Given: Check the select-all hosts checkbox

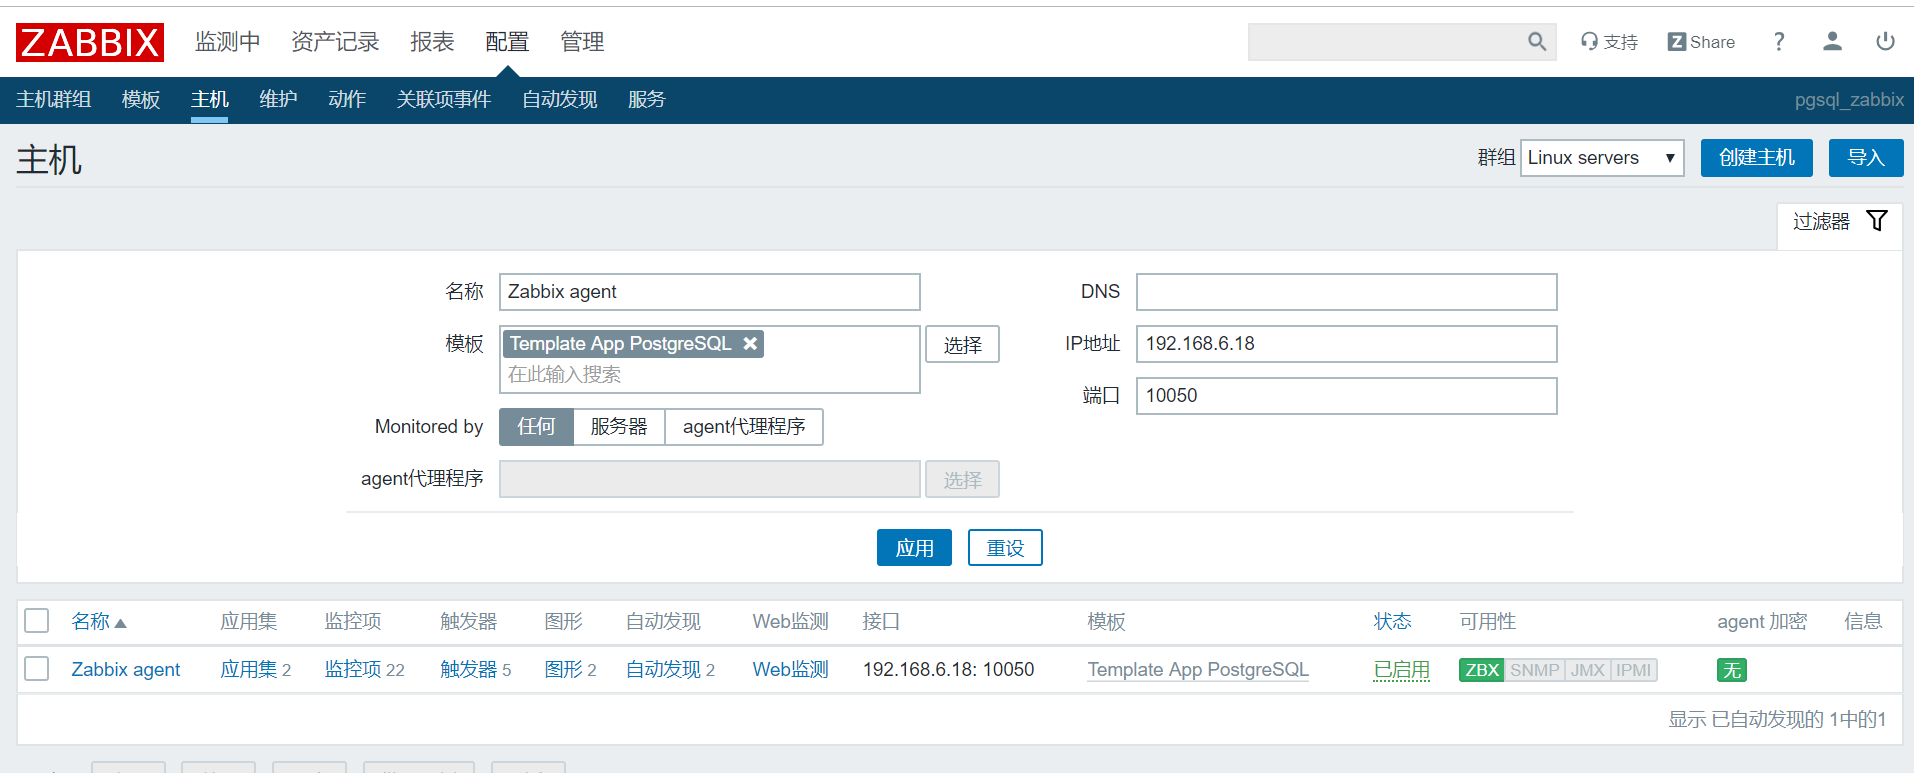Looking at the screenshot, I should tap(37, 621).
